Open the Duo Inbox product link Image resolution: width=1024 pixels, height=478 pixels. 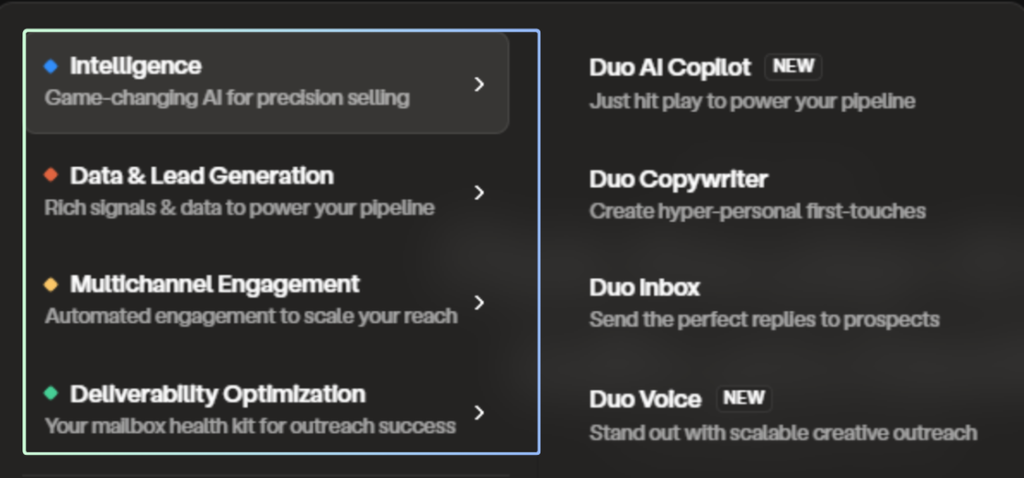pos(644,288)
